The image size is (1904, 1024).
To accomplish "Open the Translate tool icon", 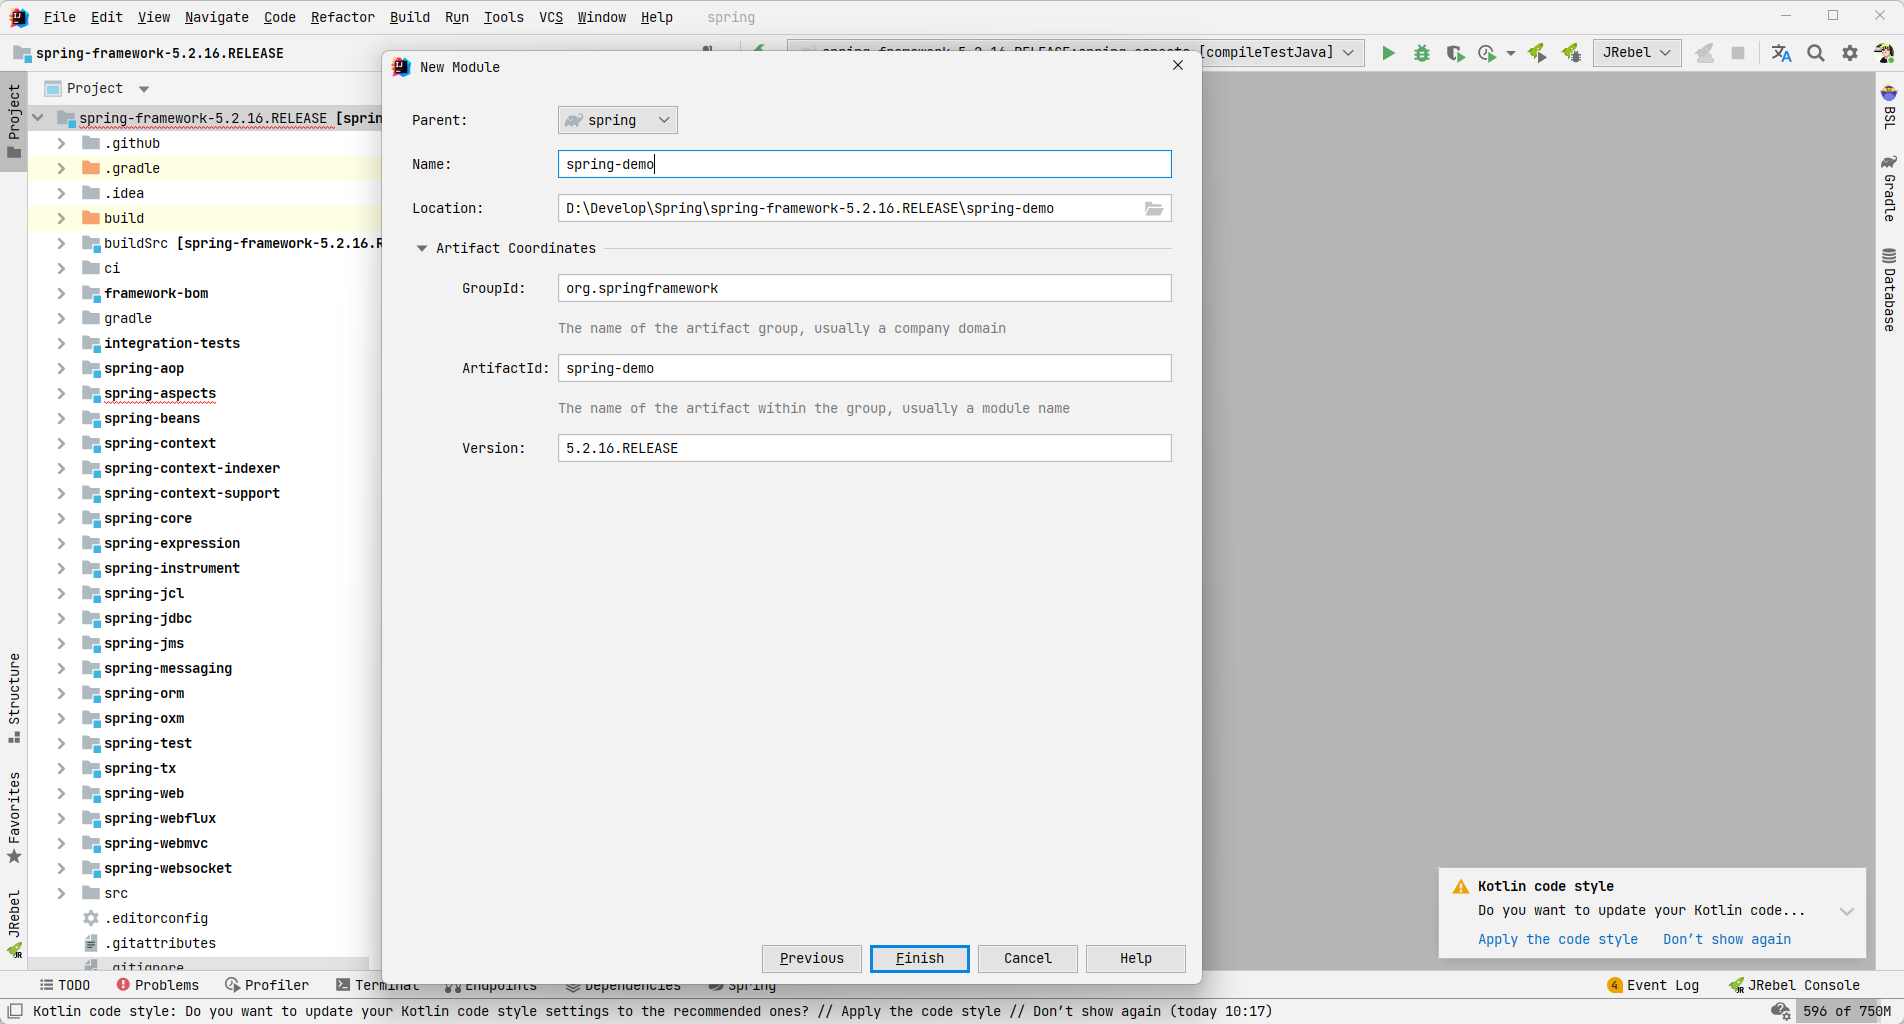I will click(1781, 53).
